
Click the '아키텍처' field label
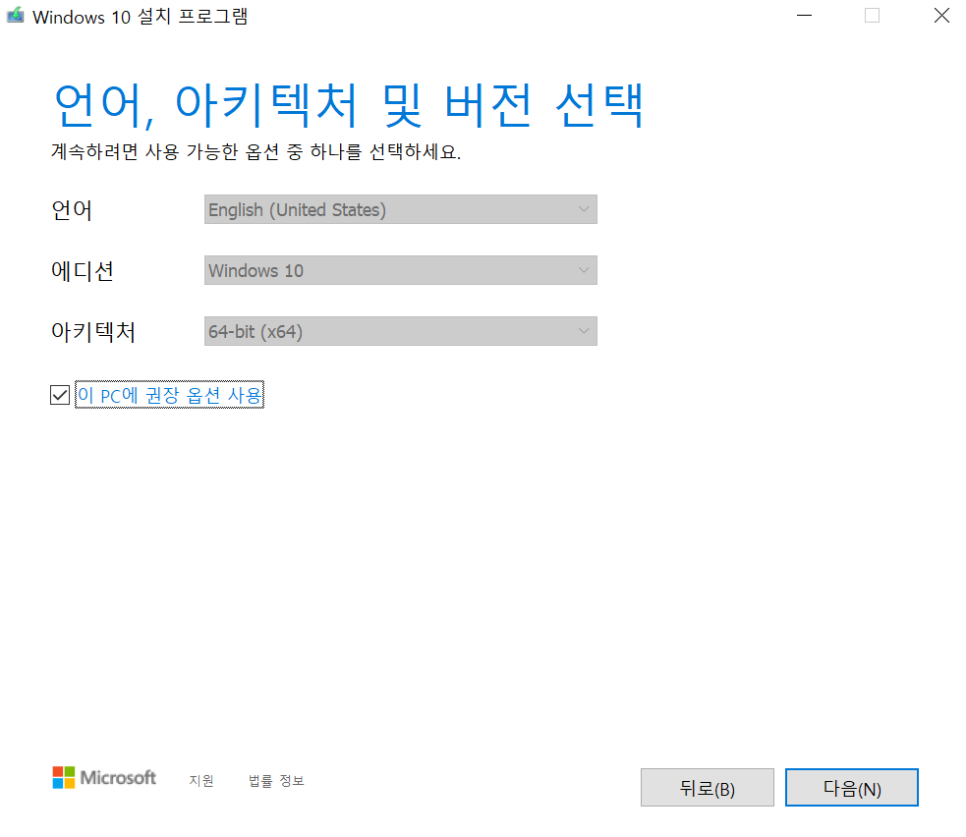[x=93, y=331]
